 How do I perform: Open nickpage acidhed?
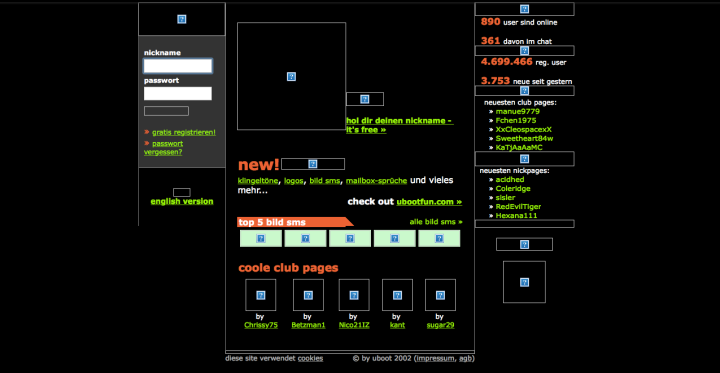[x=510, y=180]
